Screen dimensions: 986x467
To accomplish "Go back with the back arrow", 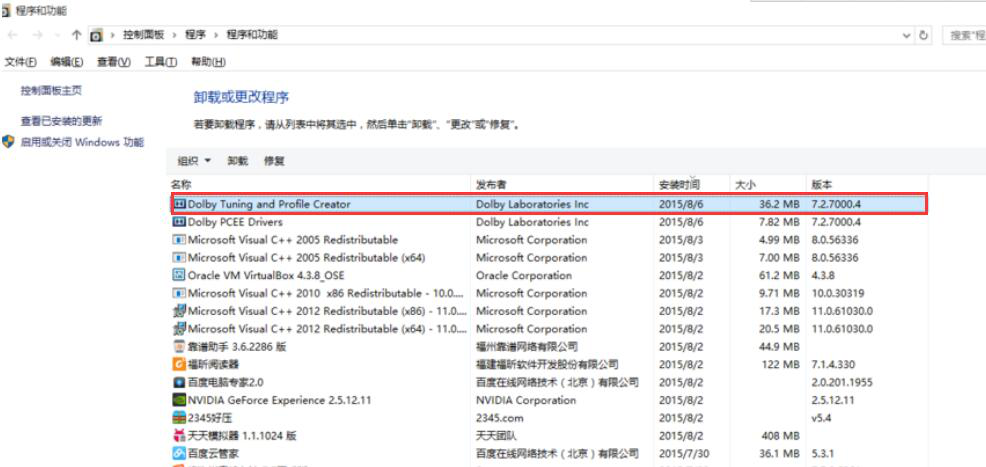I will click(13, 35).
